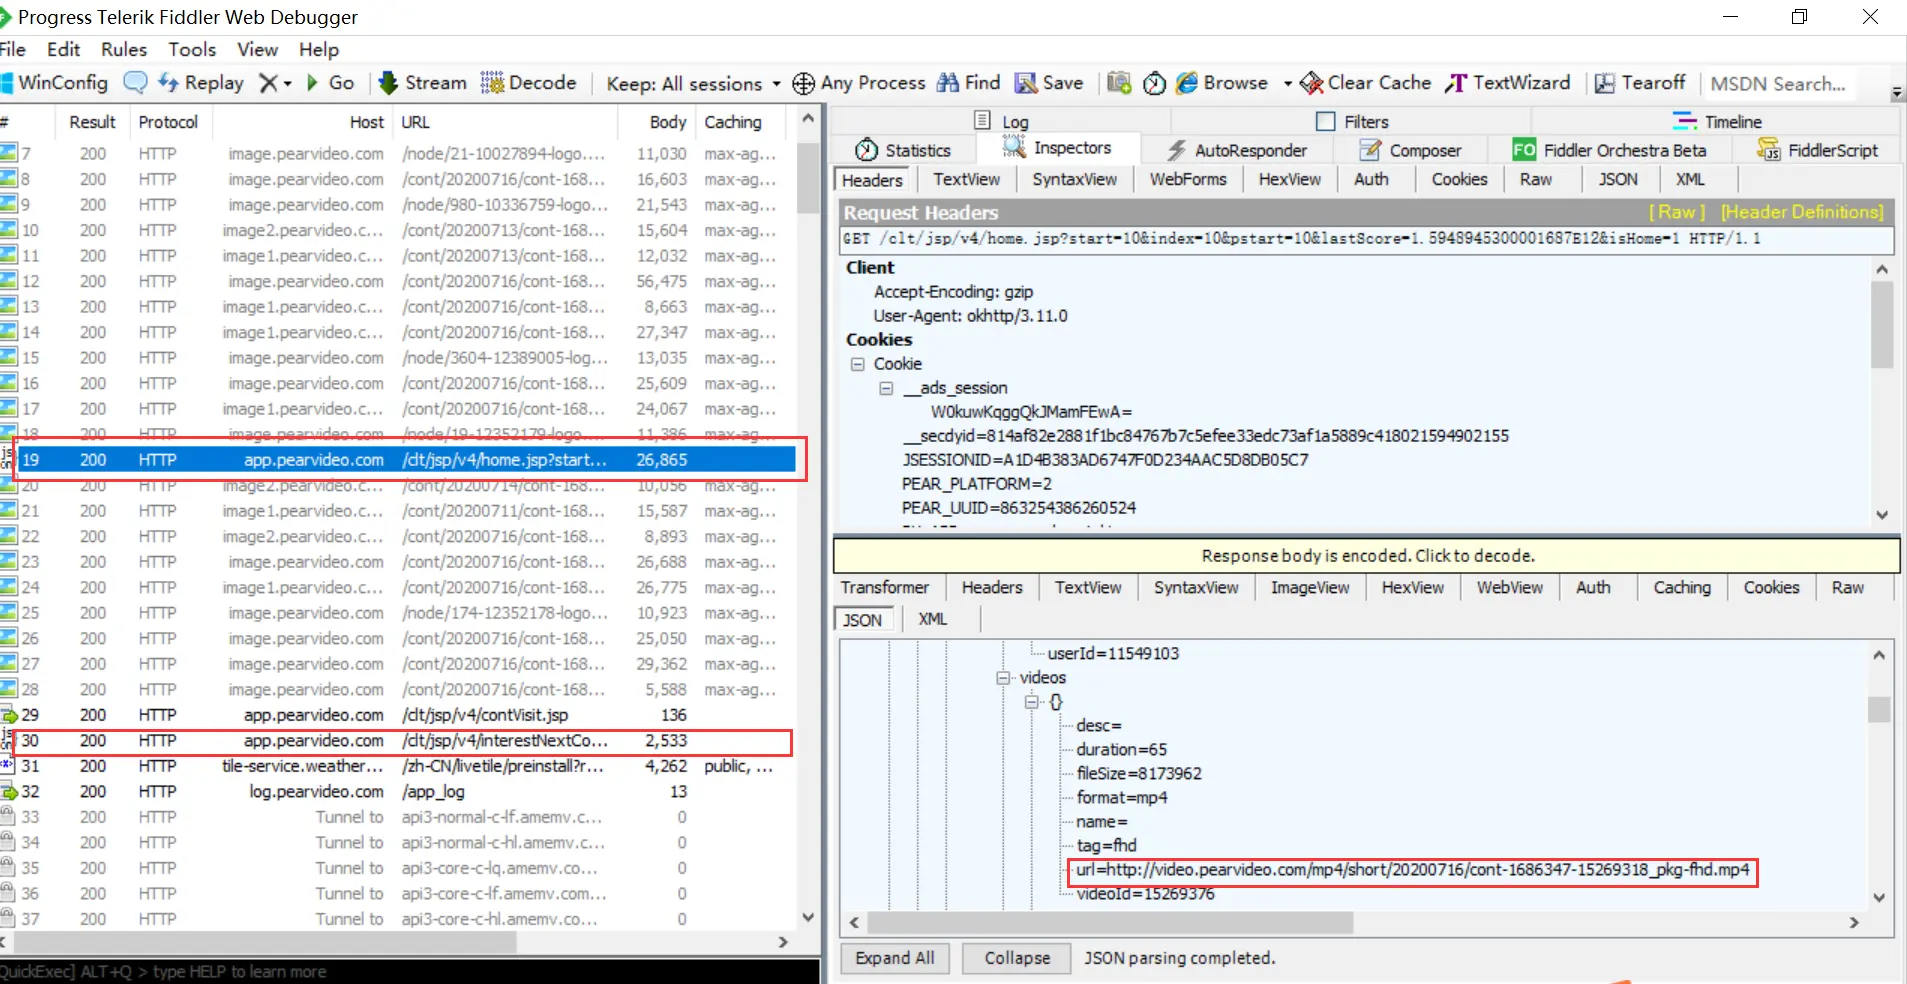Image resolution: width=1907 pixels, height=984 pixels.
Task: Switch to the Log tab
Action: 1002,121
